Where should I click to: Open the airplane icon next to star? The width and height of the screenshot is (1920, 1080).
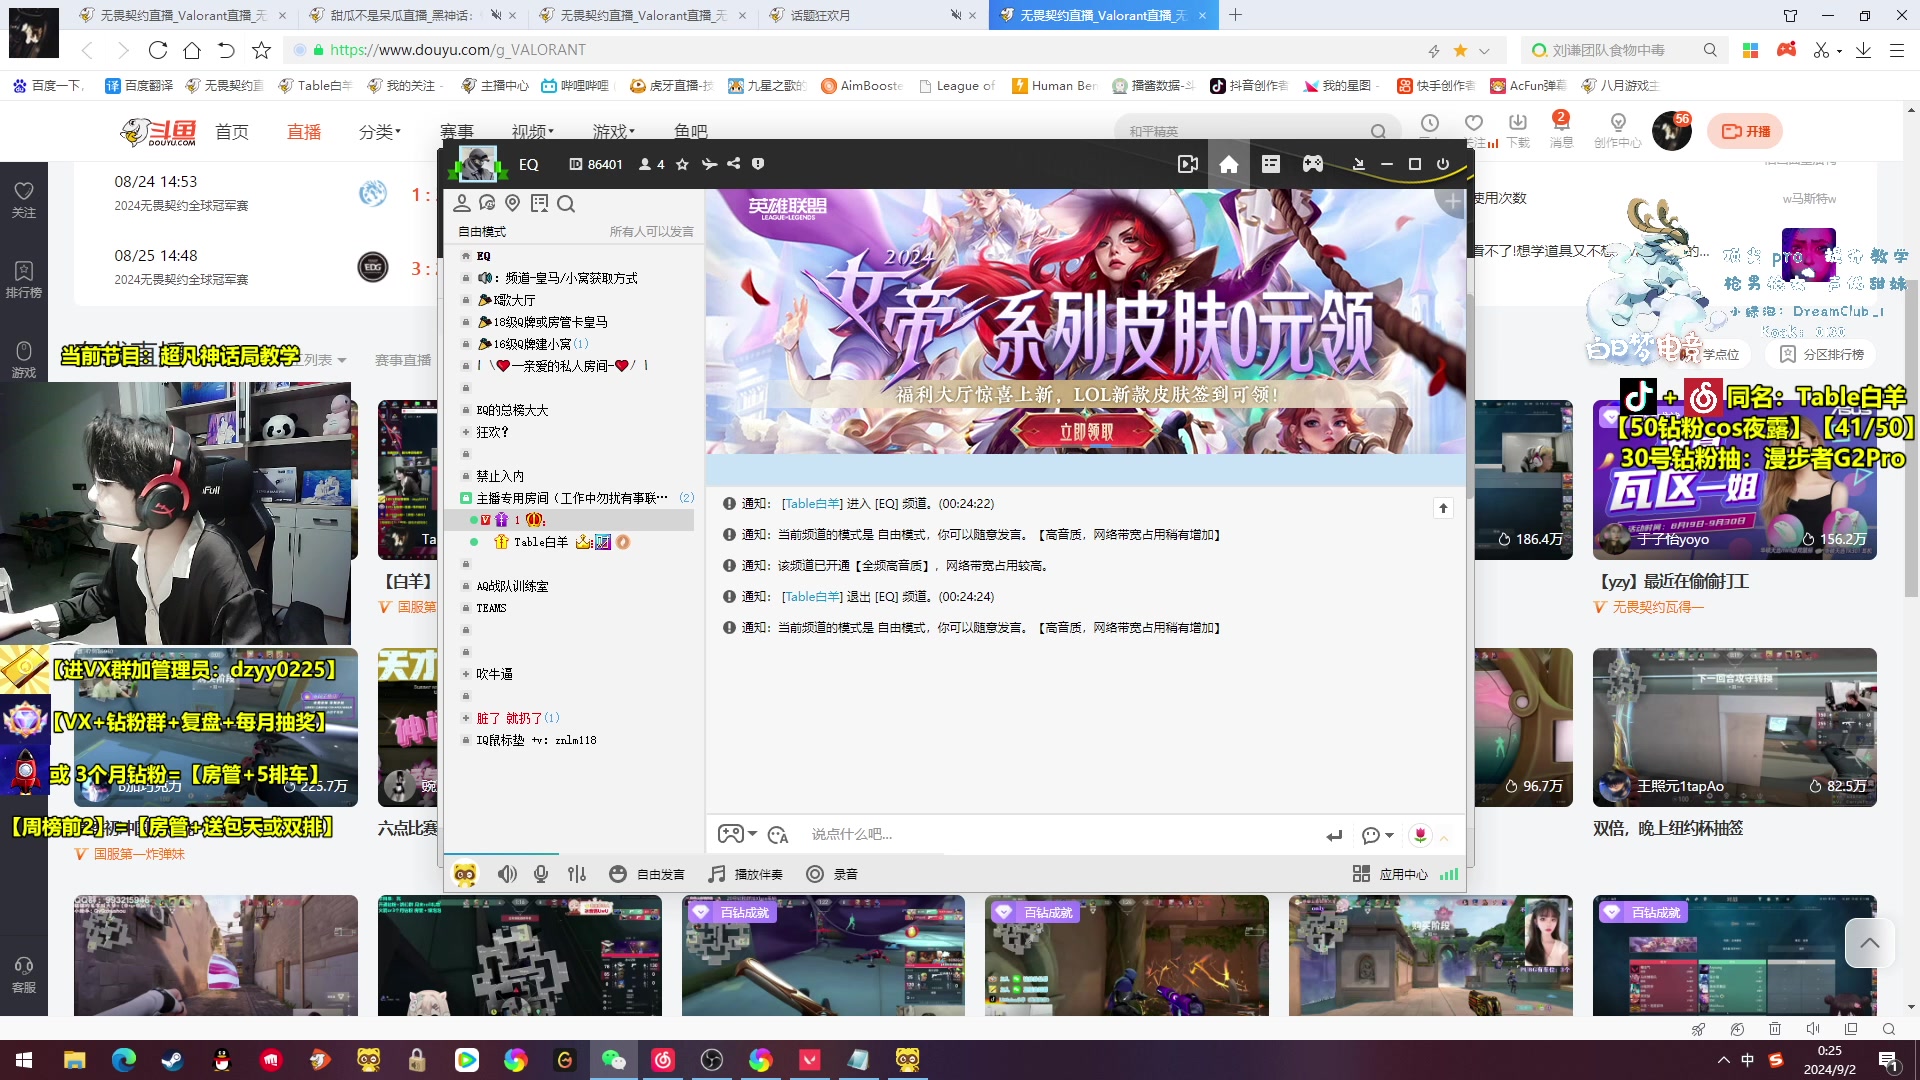tap(709, 164)
